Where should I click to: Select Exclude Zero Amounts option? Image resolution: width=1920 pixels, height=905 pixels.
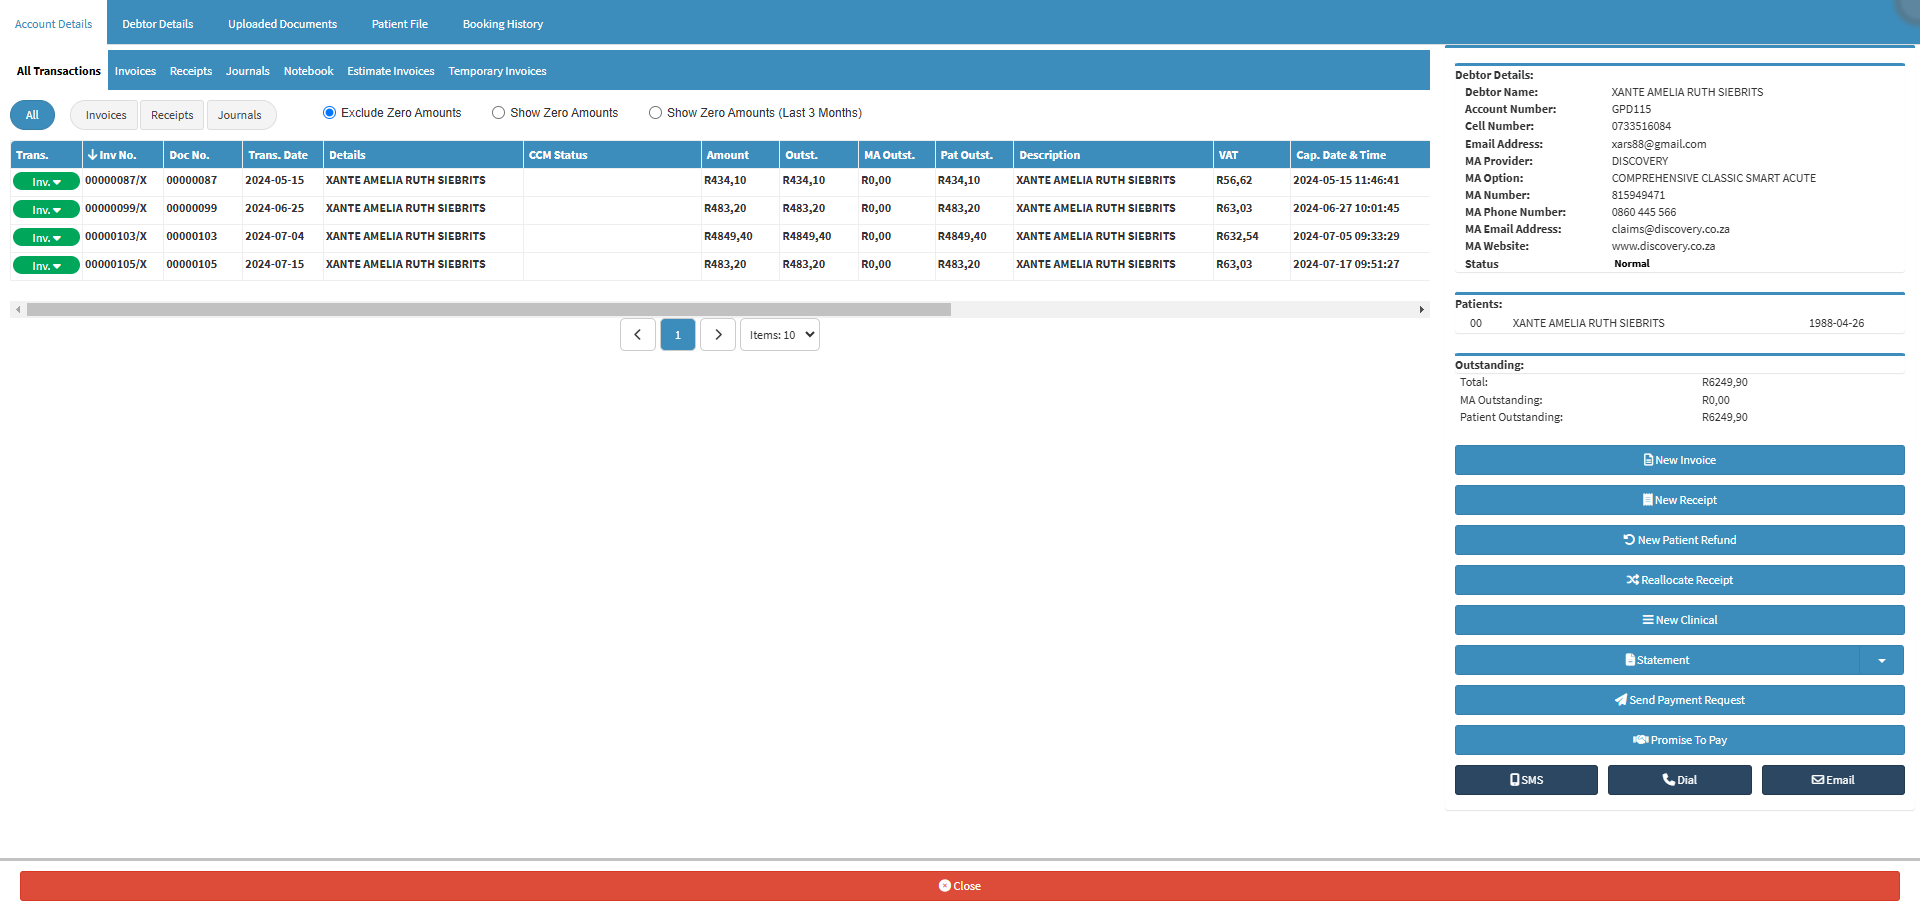329,113
